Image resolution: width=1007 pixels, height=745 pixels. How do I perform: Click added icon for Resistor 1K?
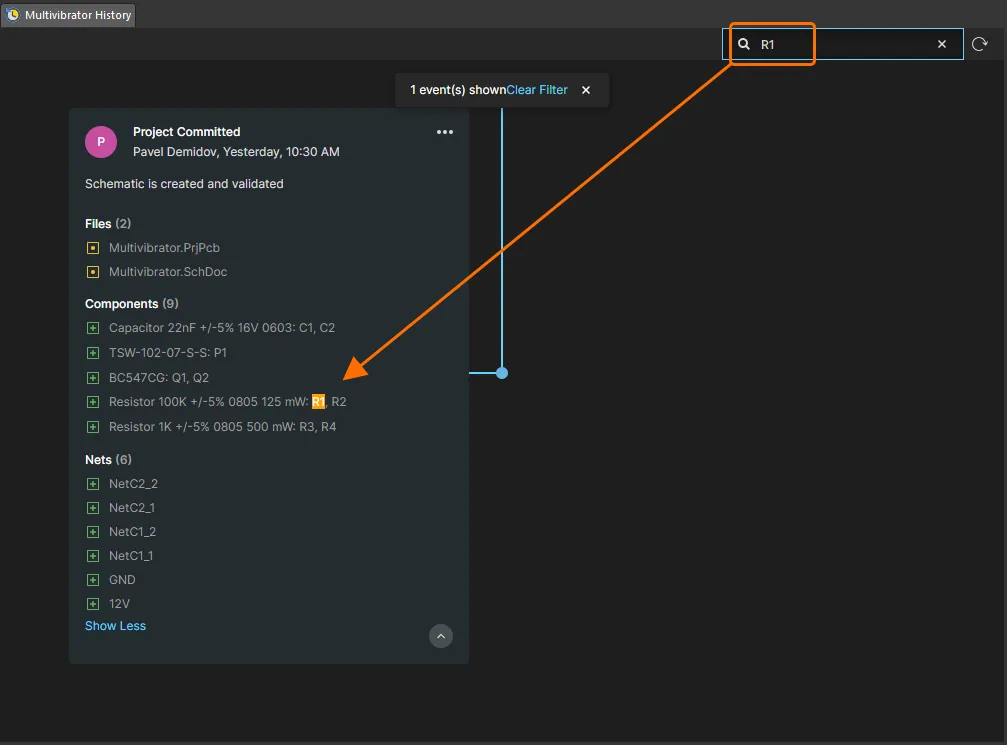tap(92, 427)
